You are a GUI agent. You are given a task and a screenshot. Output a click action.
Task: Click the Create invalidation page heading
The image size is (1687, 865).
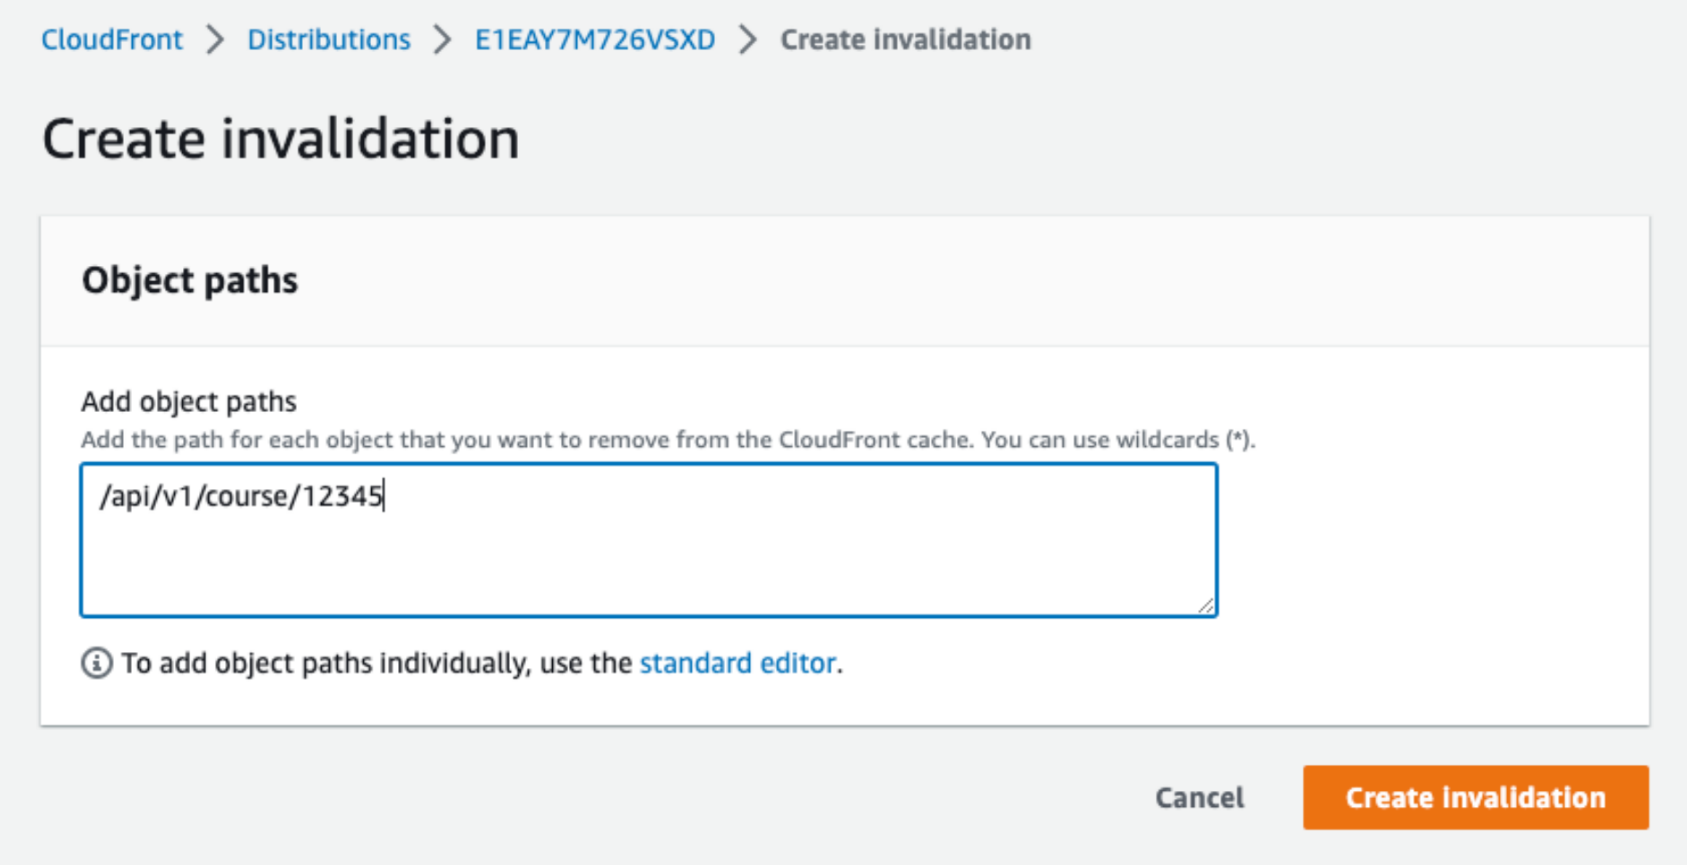pos(280,138)
